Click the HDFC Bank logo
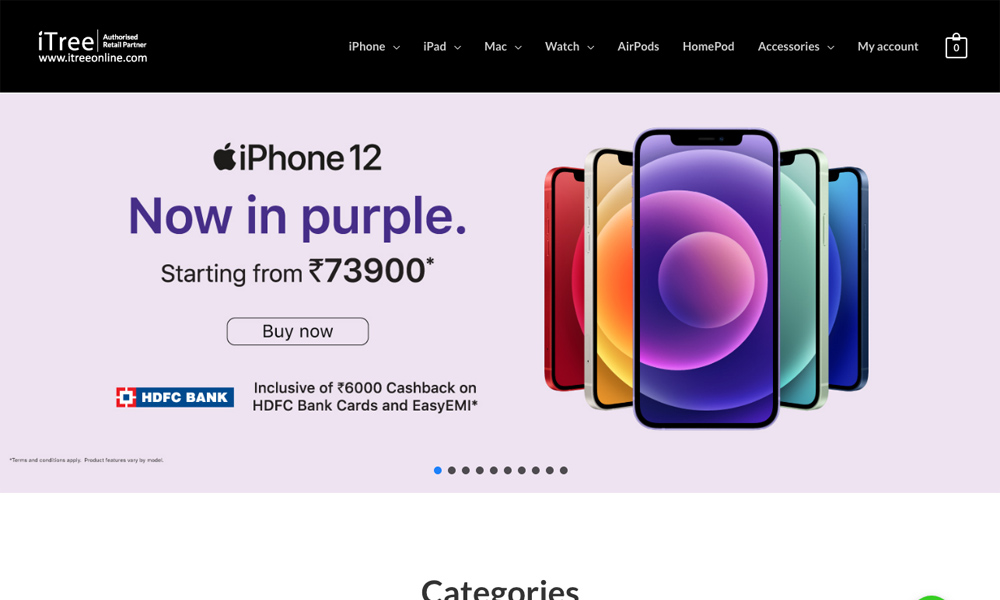This screenshot has width=1000, height=600. (175, 397)
